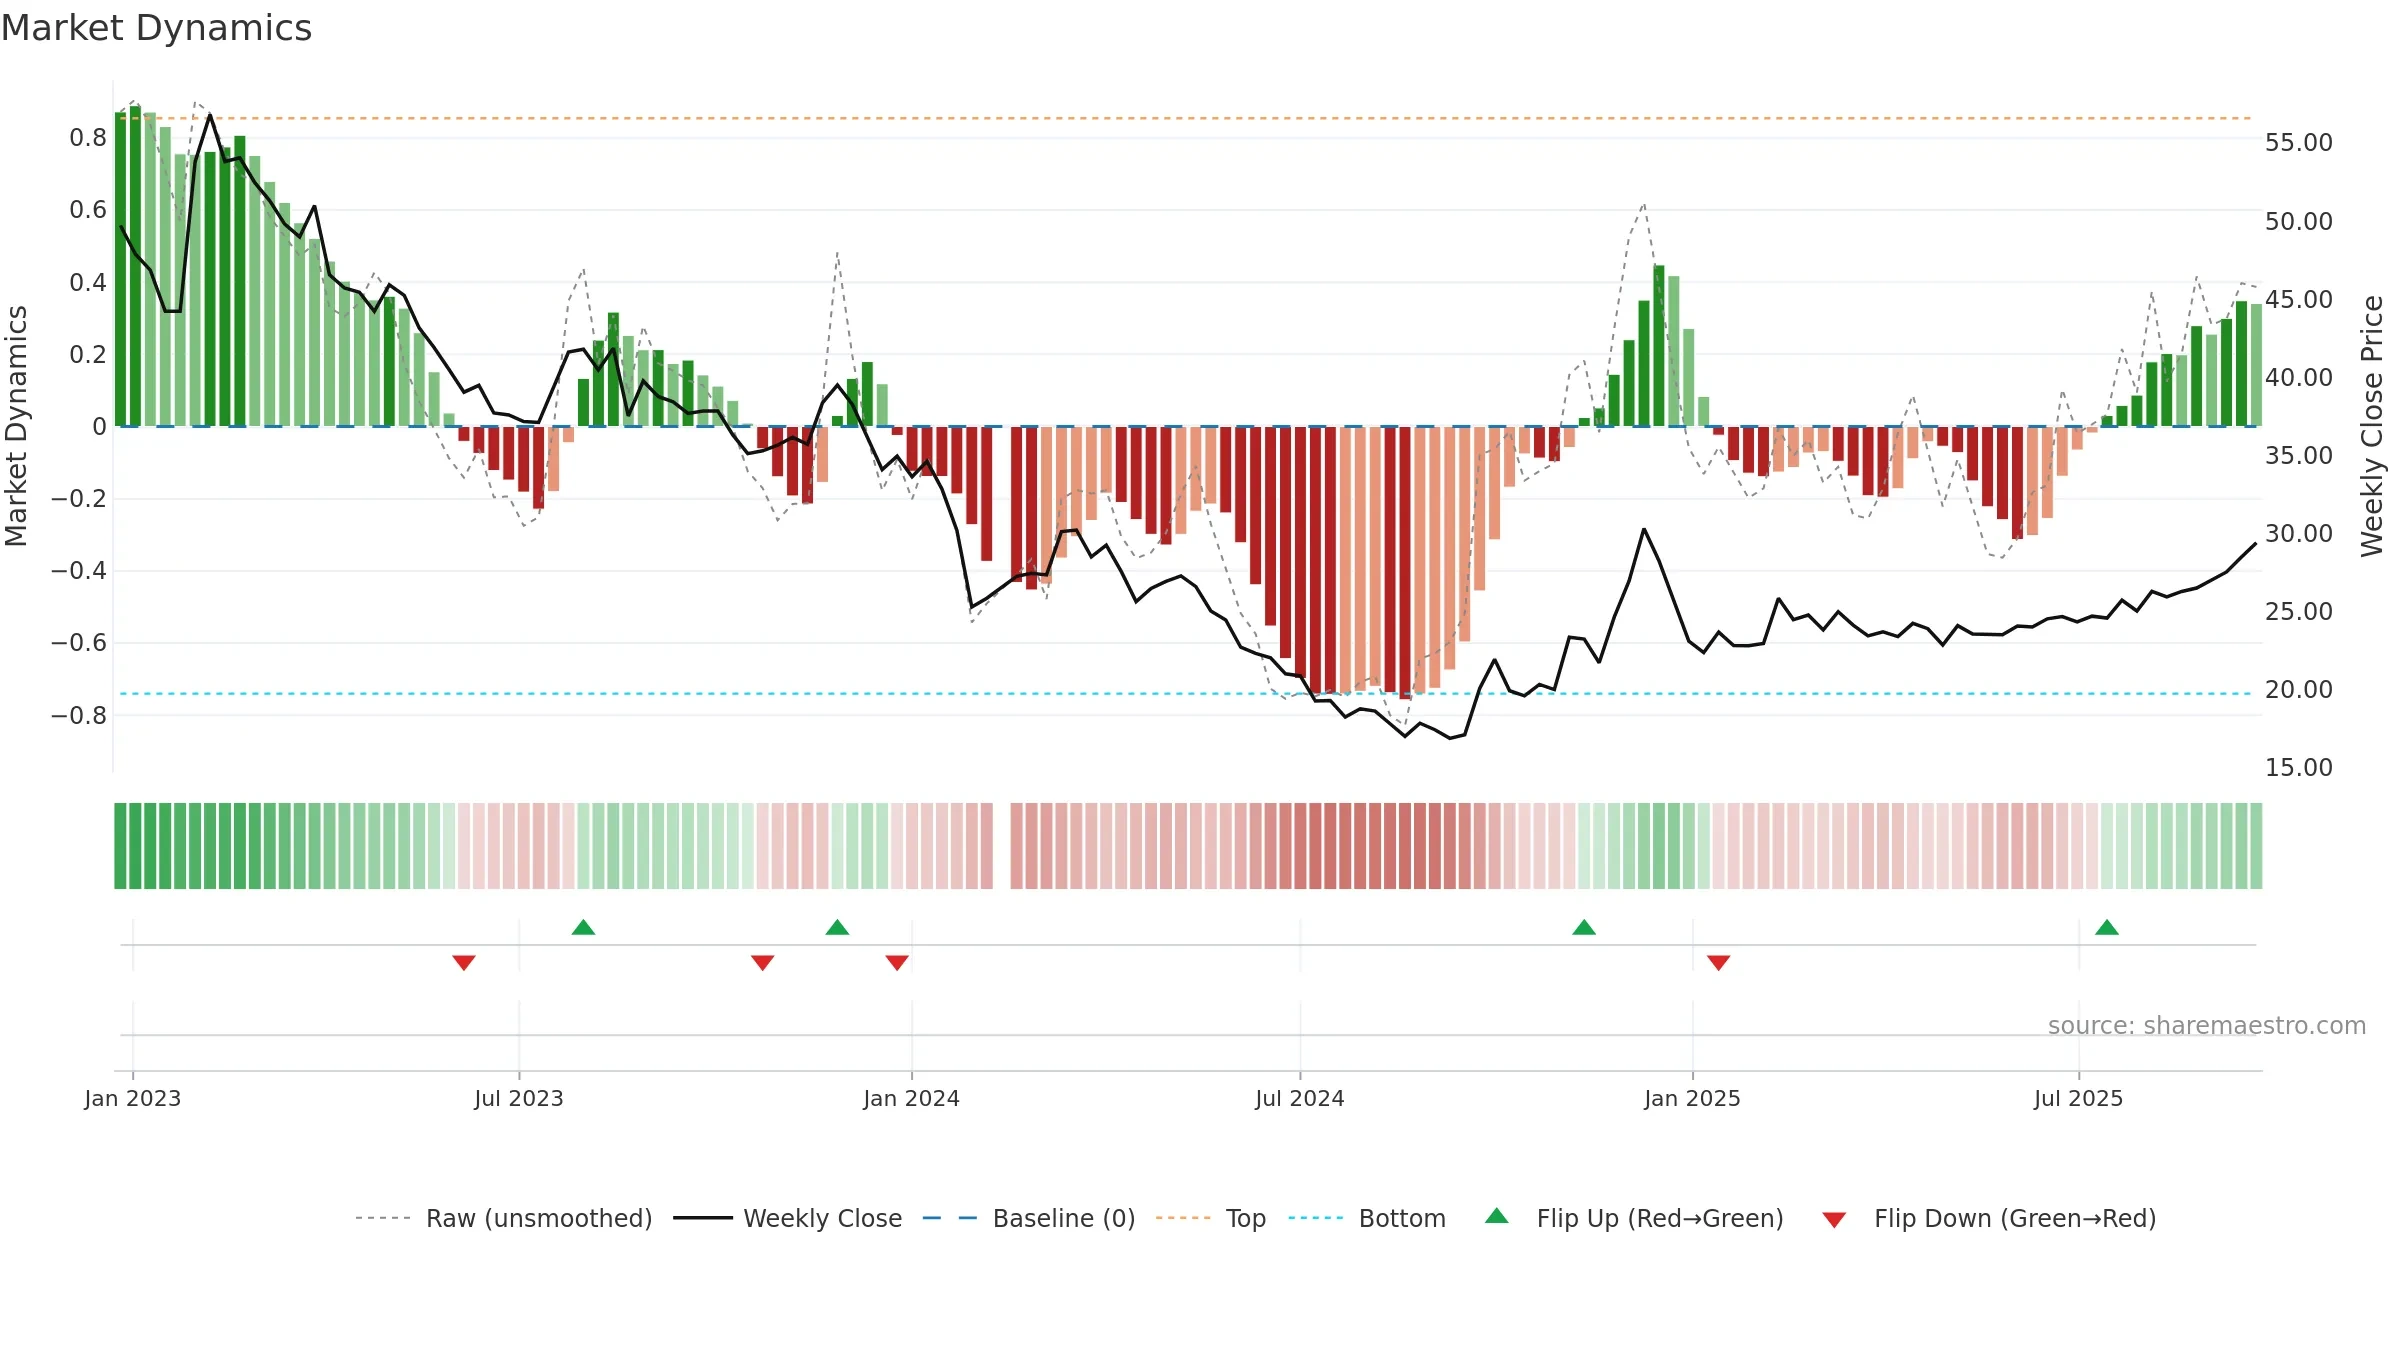This screenshot has height=1350, width=2400.
Task: Click the last green bar at chart's right edge
Action: (x=2256, y=365)
